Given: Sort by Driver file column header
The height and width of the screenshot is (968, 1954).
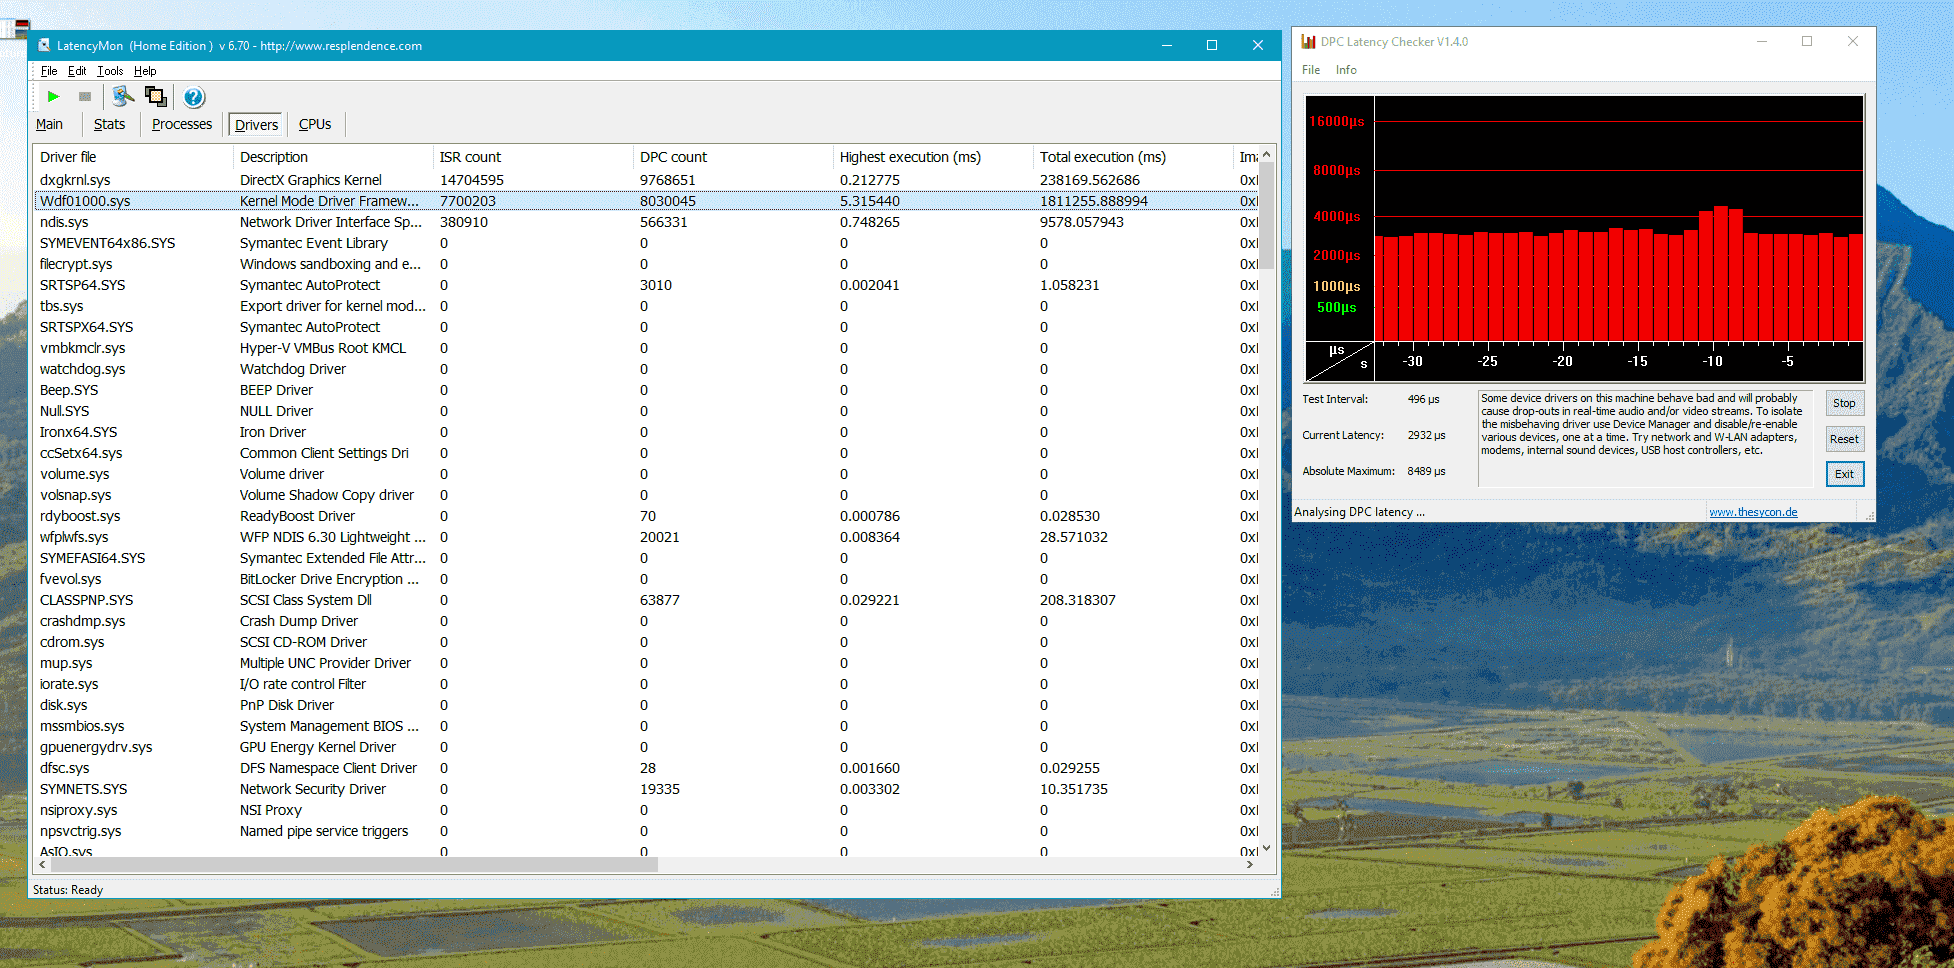Looking at the screenshot, I should 134,157.
